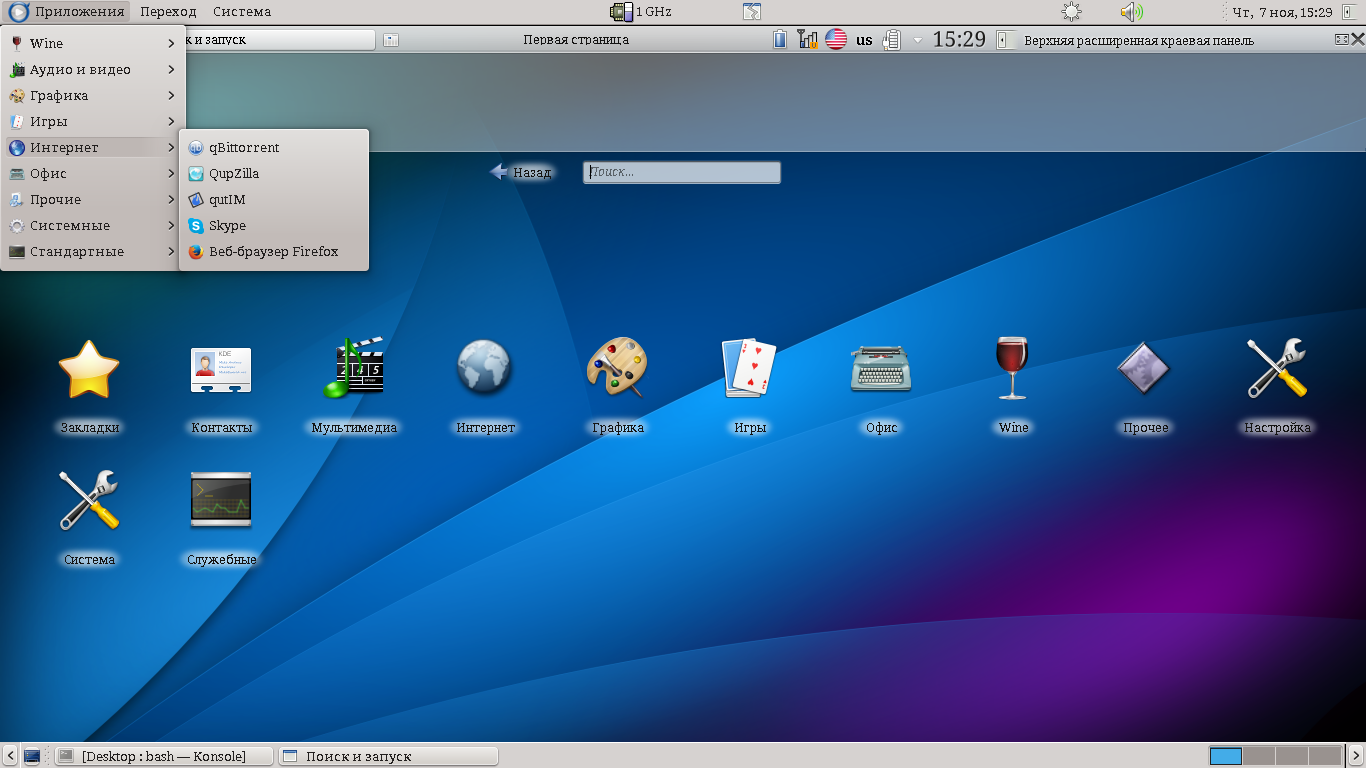Image resolution: width=1366 pixels, height=768 pixels.
Task: Switch to Desktop : bash — Konsole task
Action: point(163,756)
